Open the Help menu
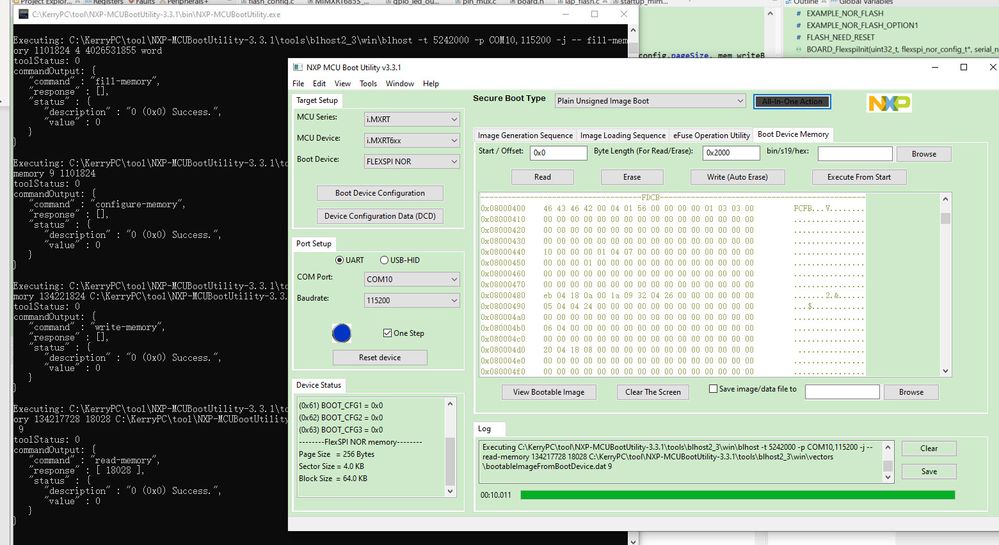This screenshot has width=999, height=545. [431, 84]
